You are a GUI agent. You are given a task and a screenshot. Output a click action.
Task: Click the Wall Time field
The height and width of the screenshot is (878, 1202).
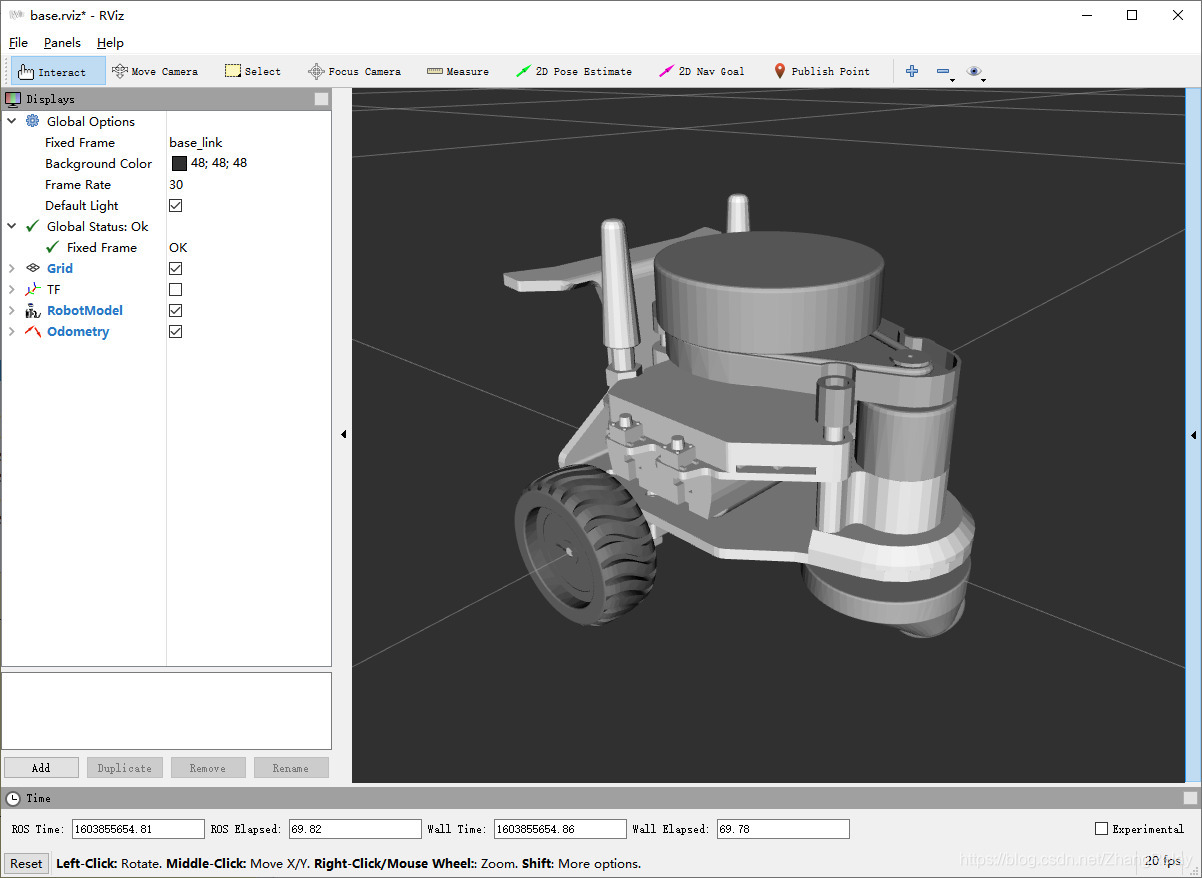560,829
